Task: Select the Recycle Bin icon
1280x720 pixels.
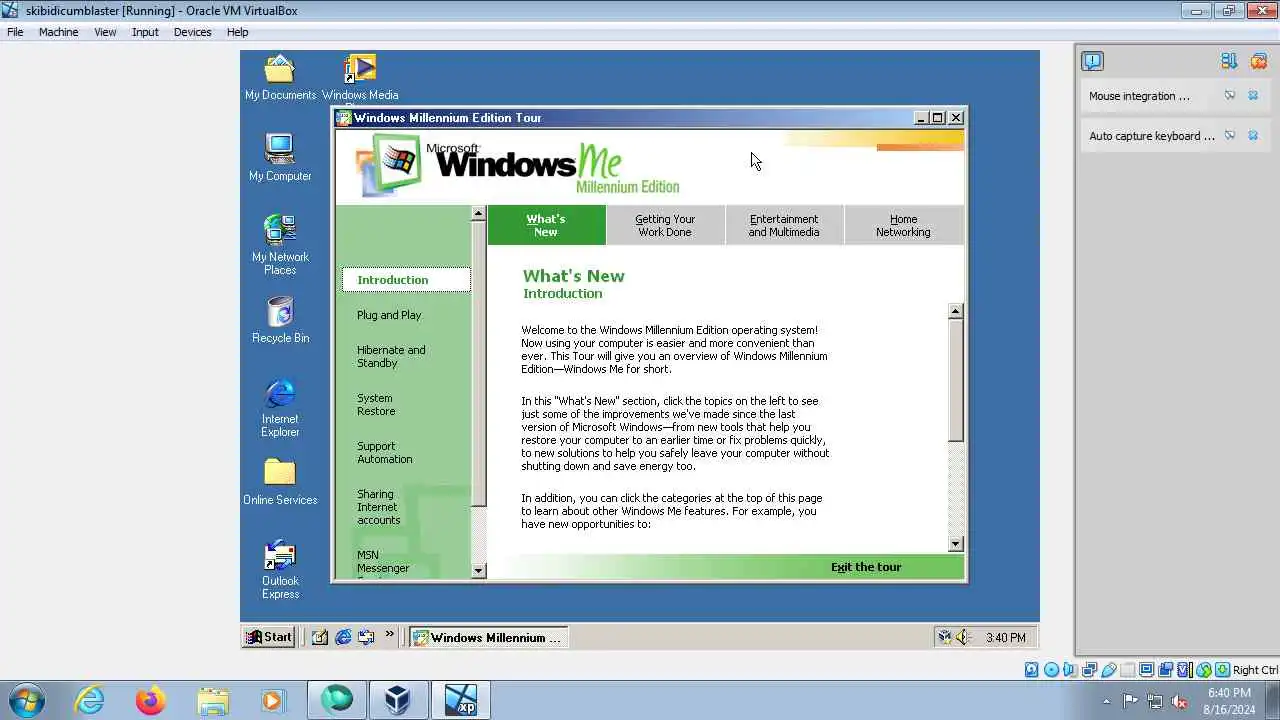Action: click(x=280, y=320)
